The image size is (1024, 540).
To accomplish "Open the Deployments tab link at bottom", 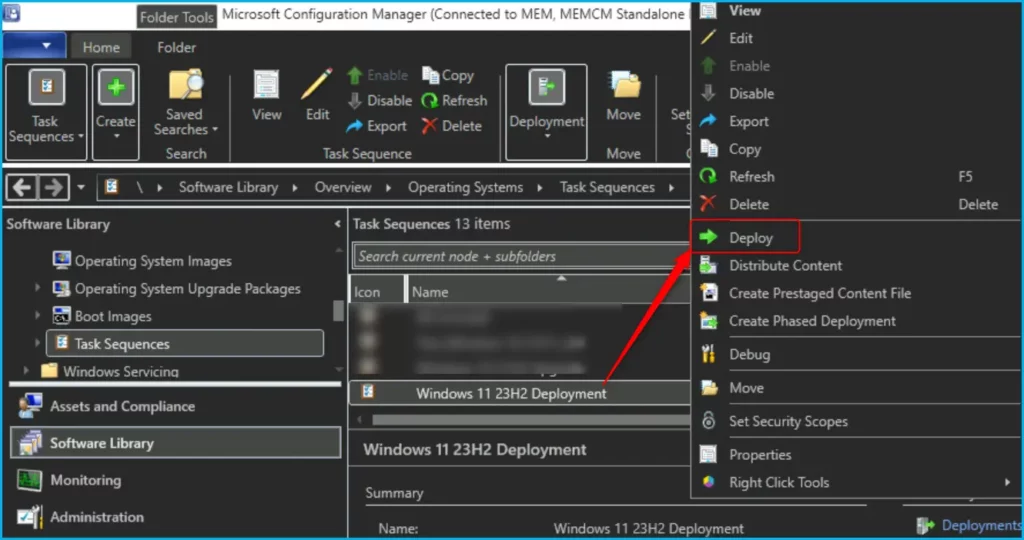I will (969, 525).
